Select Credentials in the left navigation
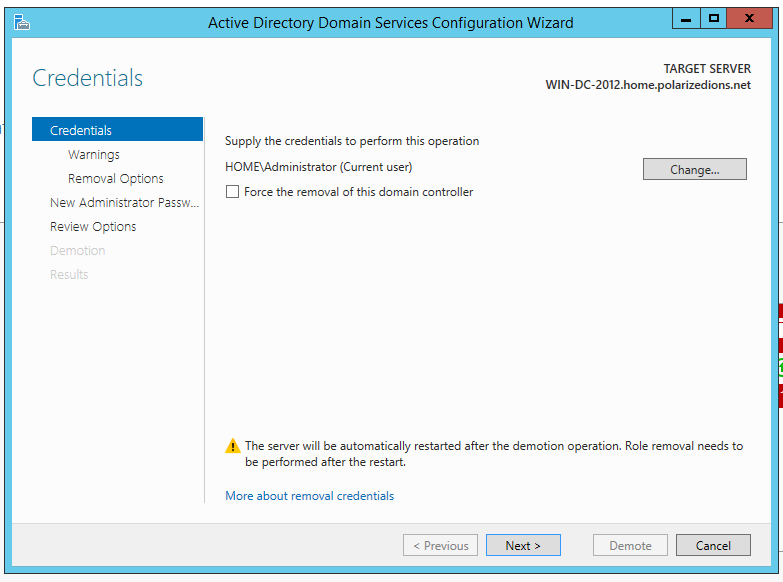 (81, 130)
